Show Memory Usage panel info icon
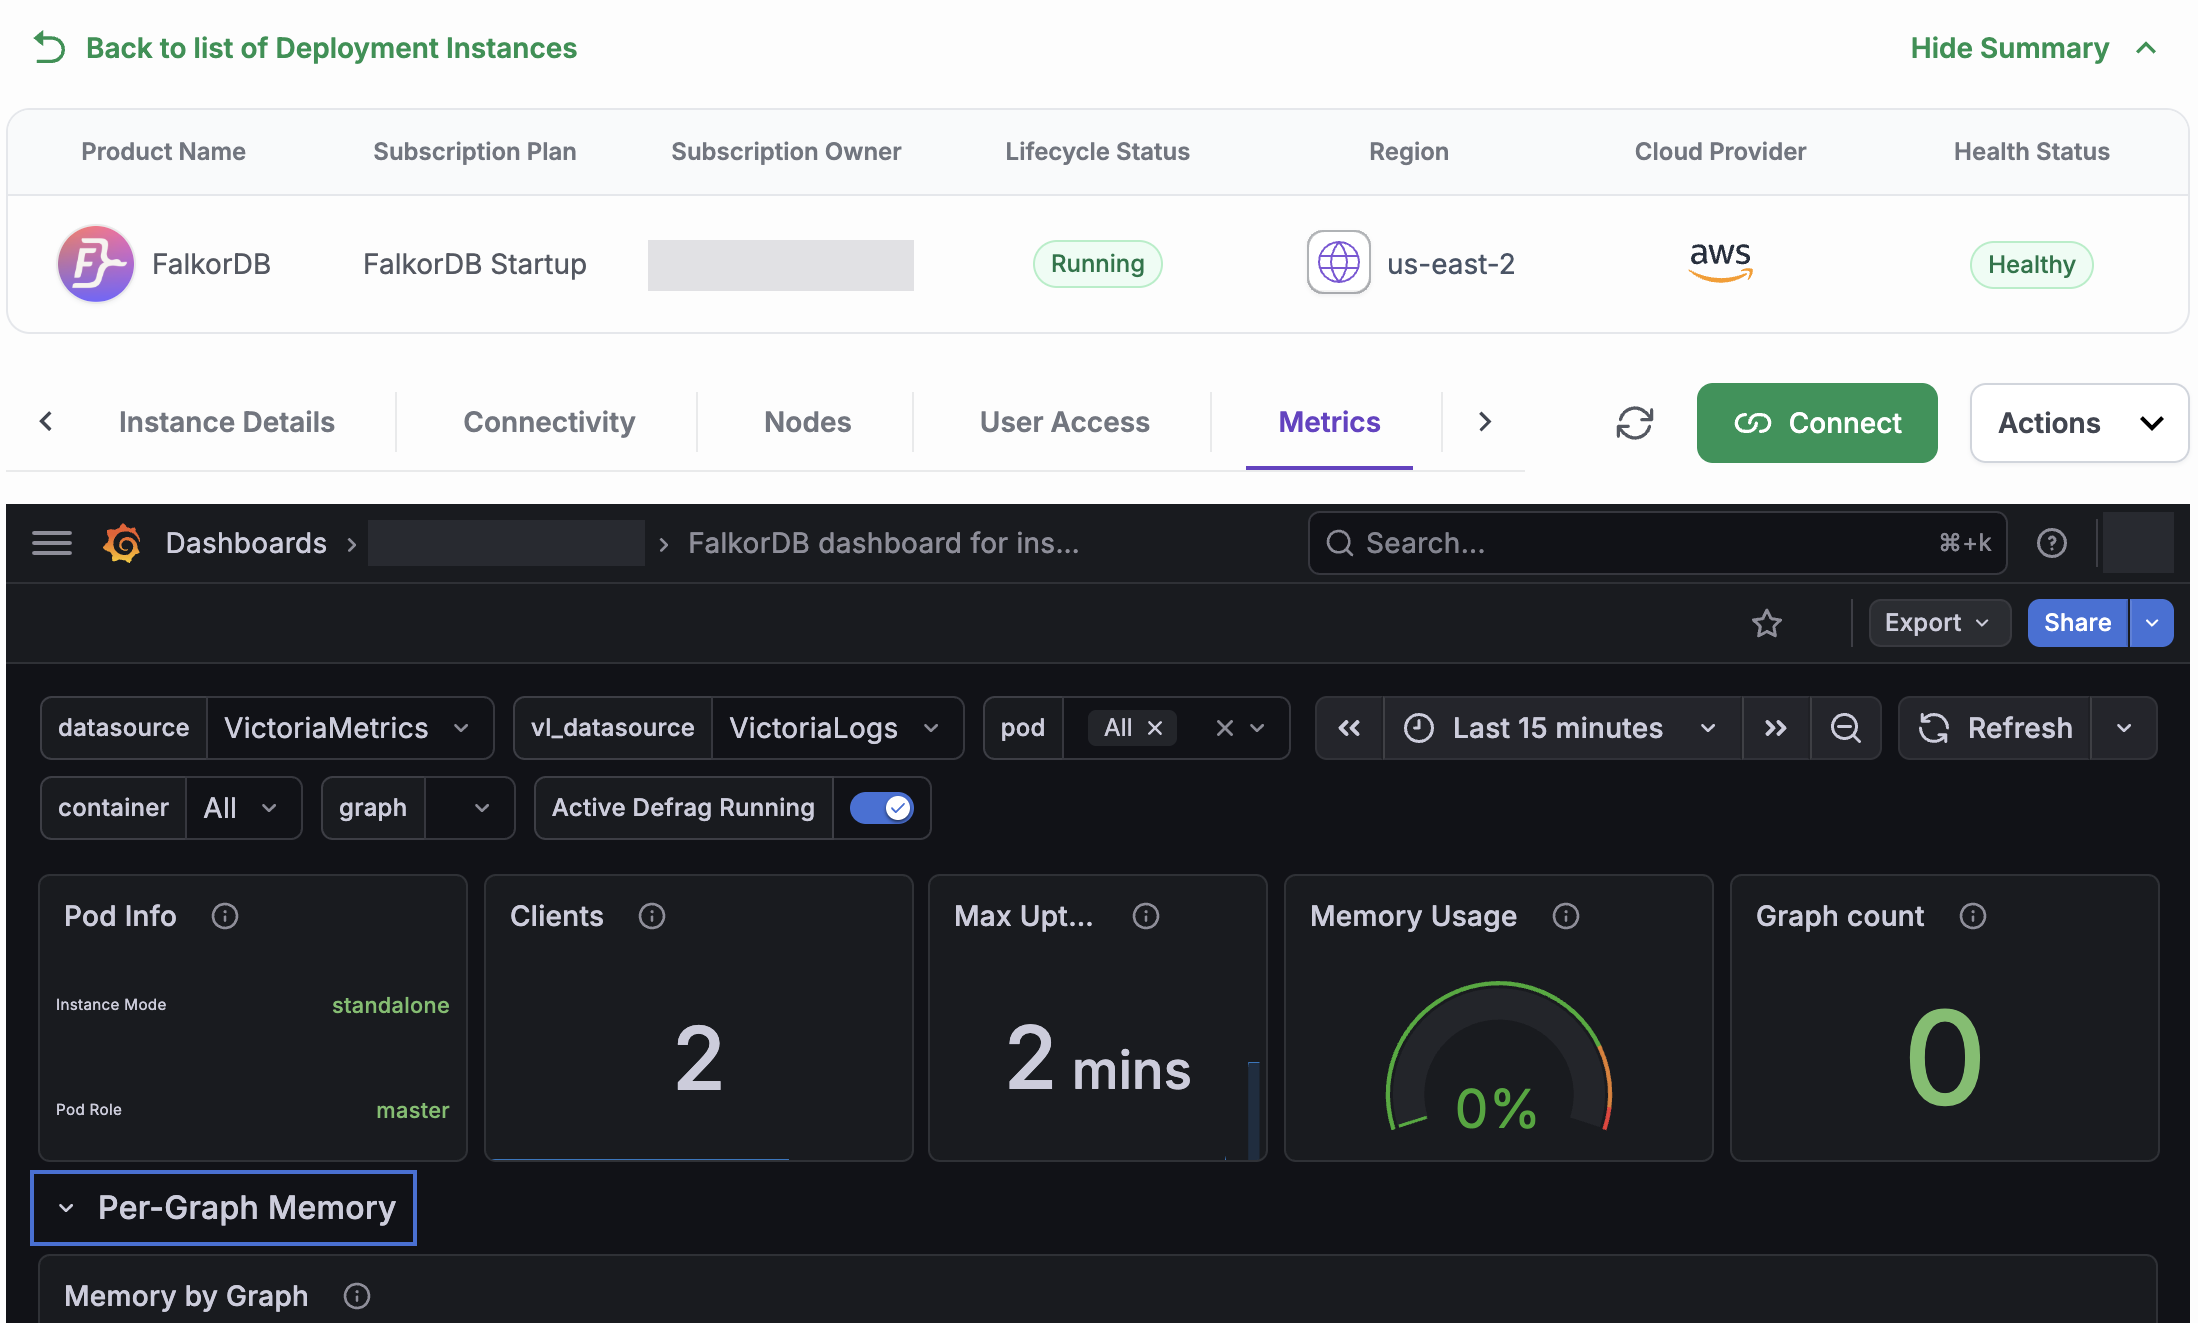 (x=1566, y=916)
